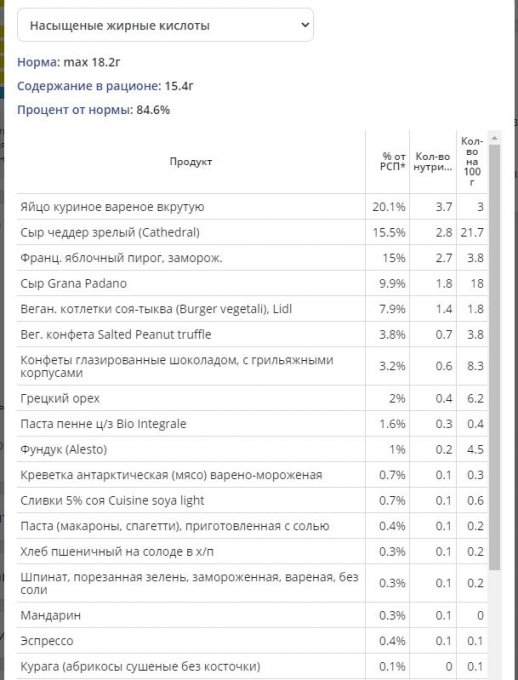Screen dimensions: 518x680
Task: Open the Насыщеные жирные кислоты nutrient dropdown
Action: (165, 25)
